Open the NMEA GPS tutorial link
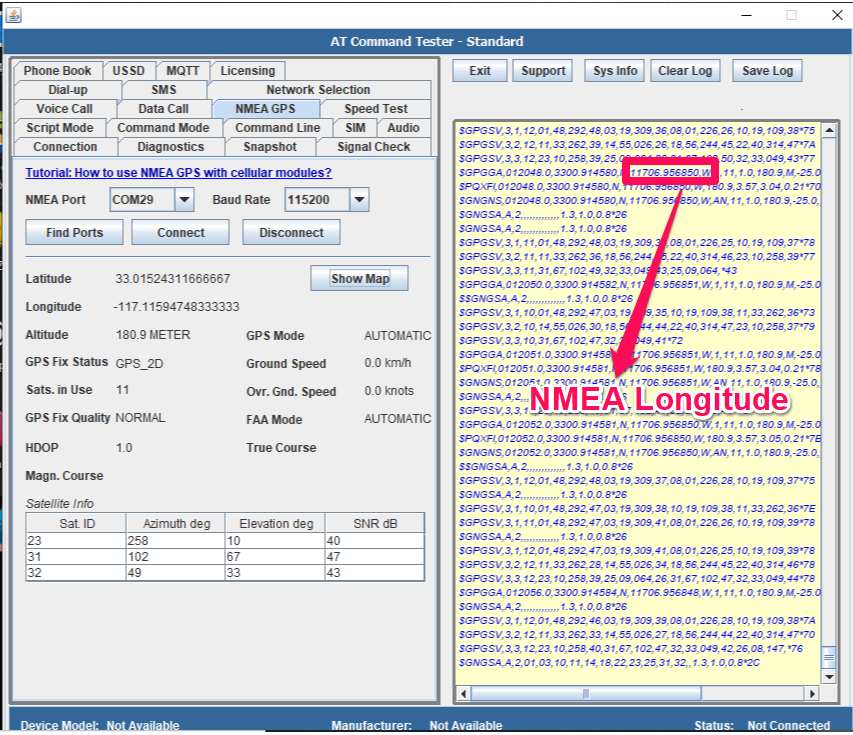This screenshot has width=853, height=735. [178, 173]
